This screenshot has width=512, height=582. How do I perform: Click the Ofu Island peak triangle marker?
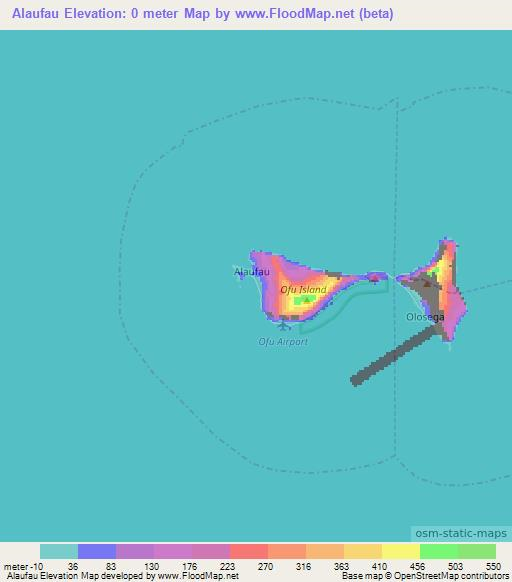307,300
